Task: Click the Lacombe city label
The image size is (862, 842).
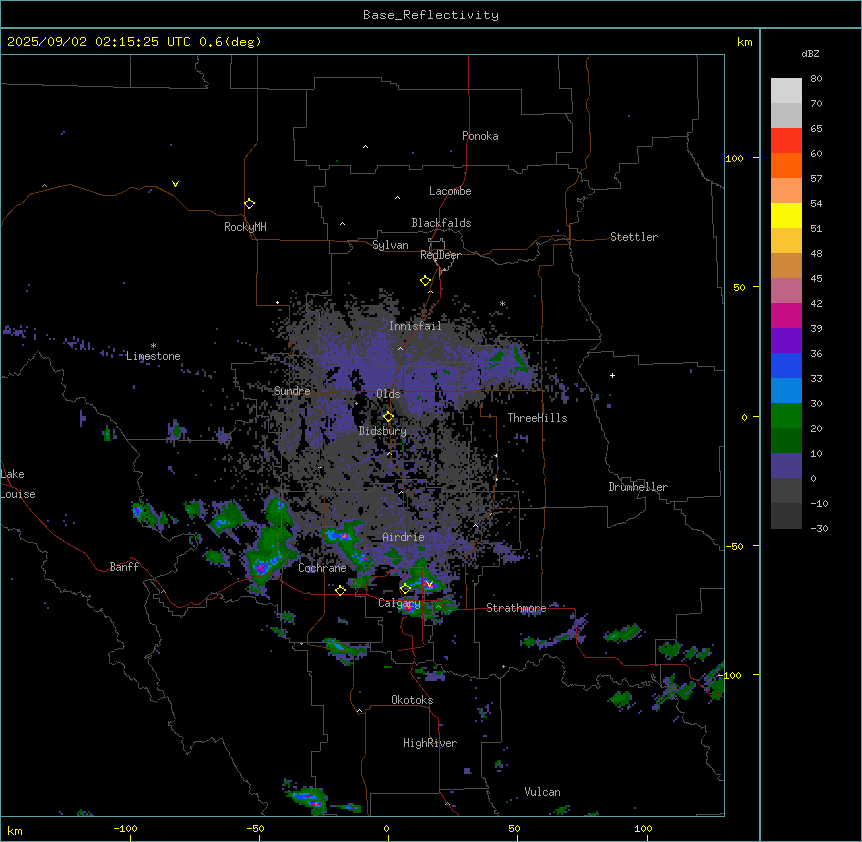Action: [450, 191]
